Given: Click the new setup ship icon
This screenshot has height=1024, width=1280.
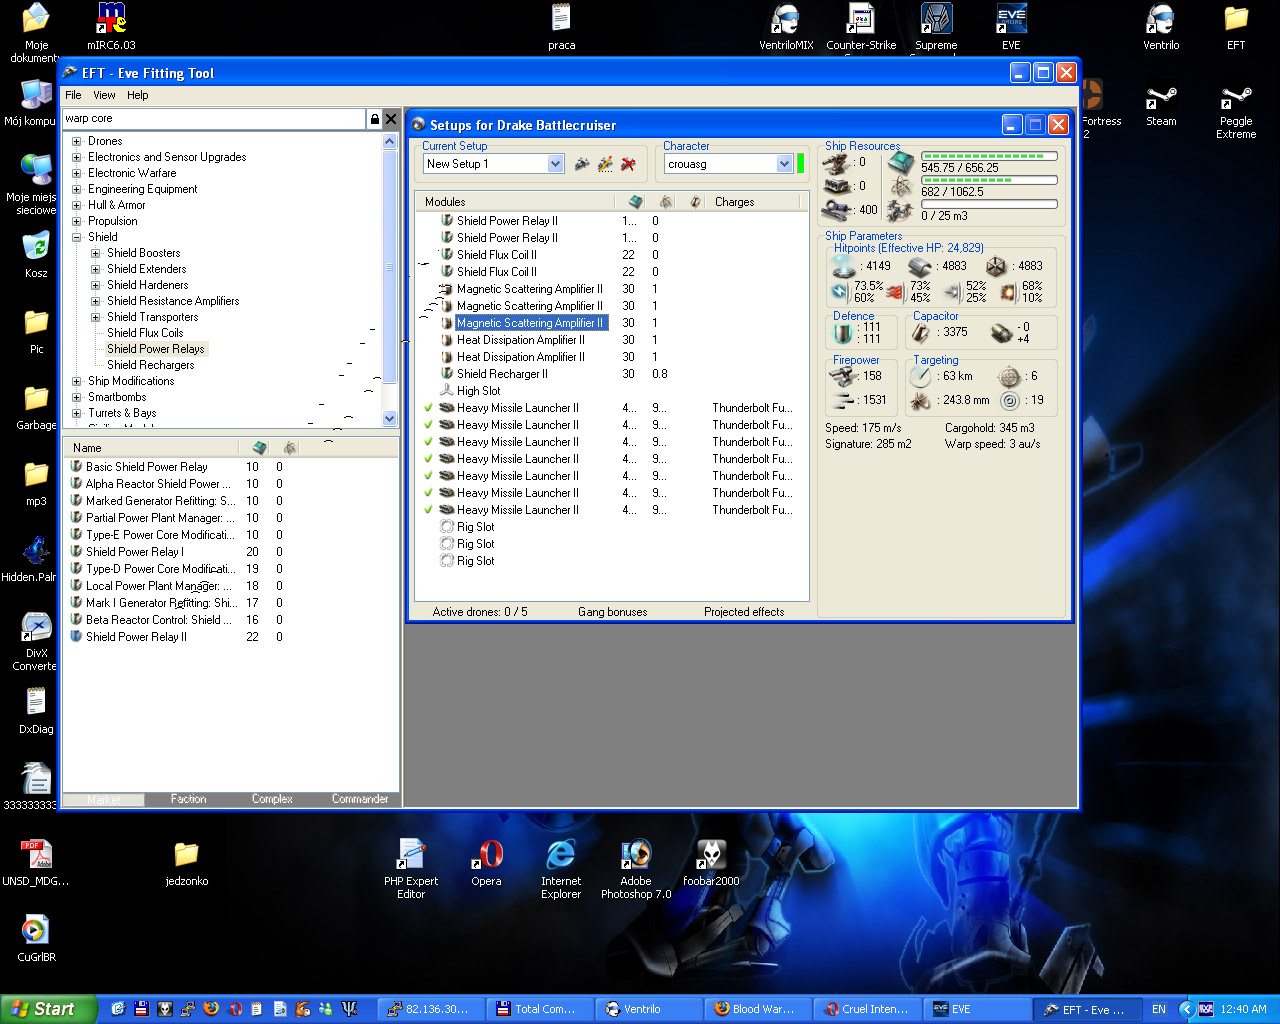Looking at the screenshot, I should [x=582, y=164].
